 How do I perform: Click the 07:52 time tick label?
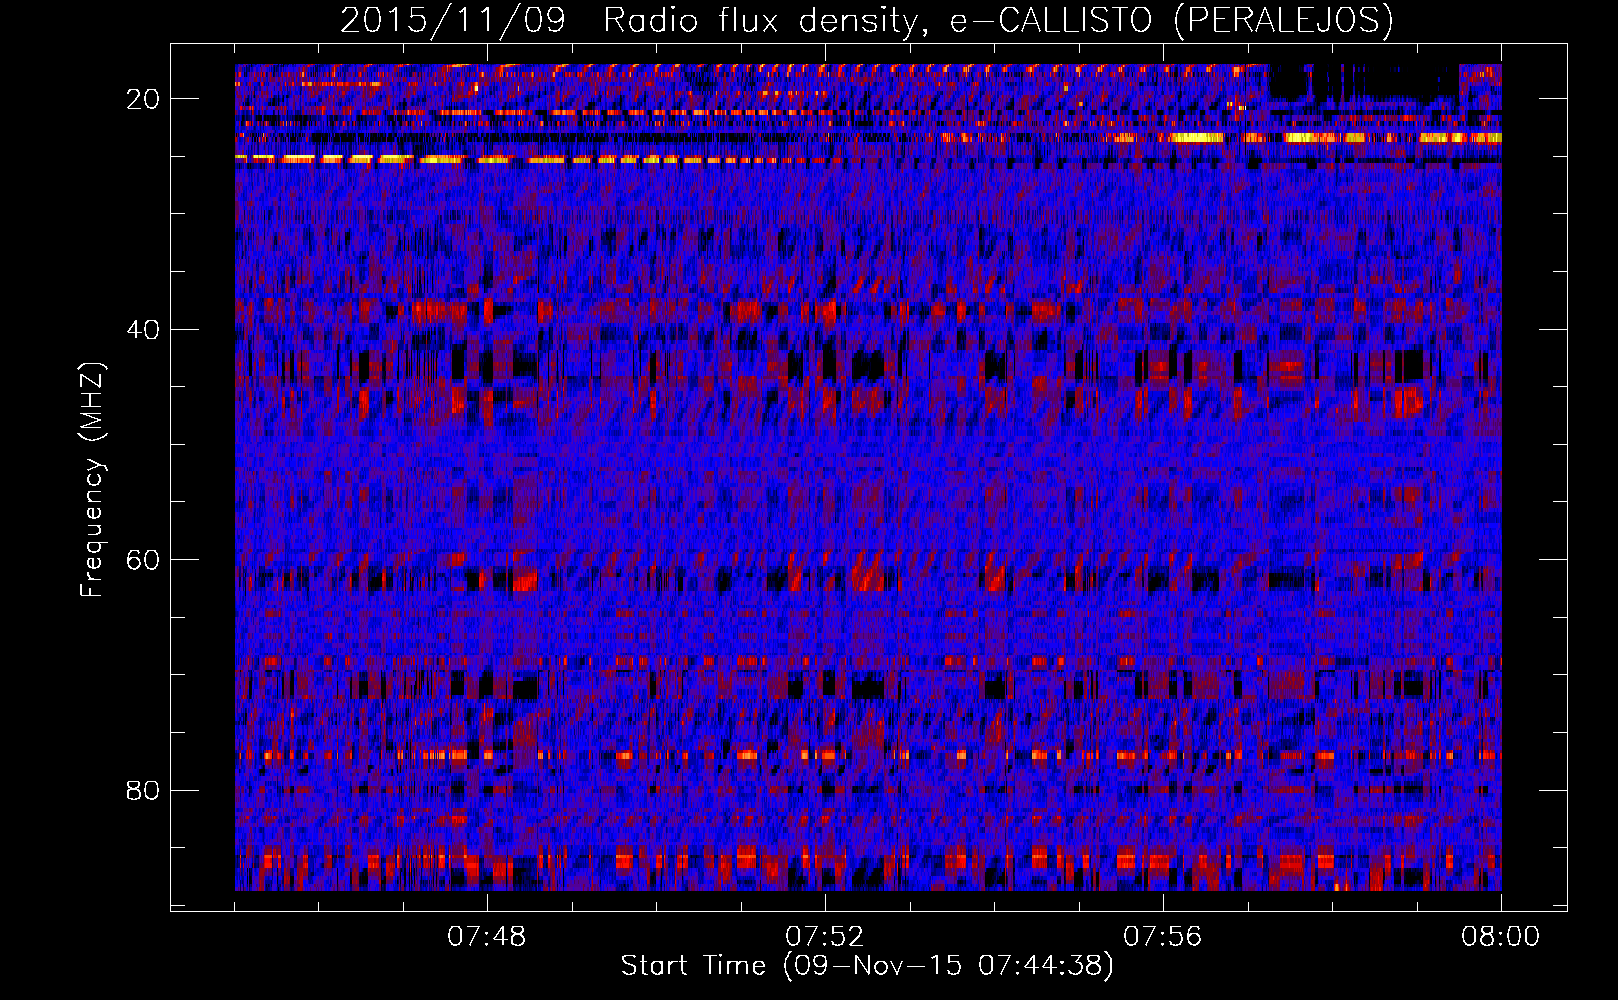tap(825, 937)
